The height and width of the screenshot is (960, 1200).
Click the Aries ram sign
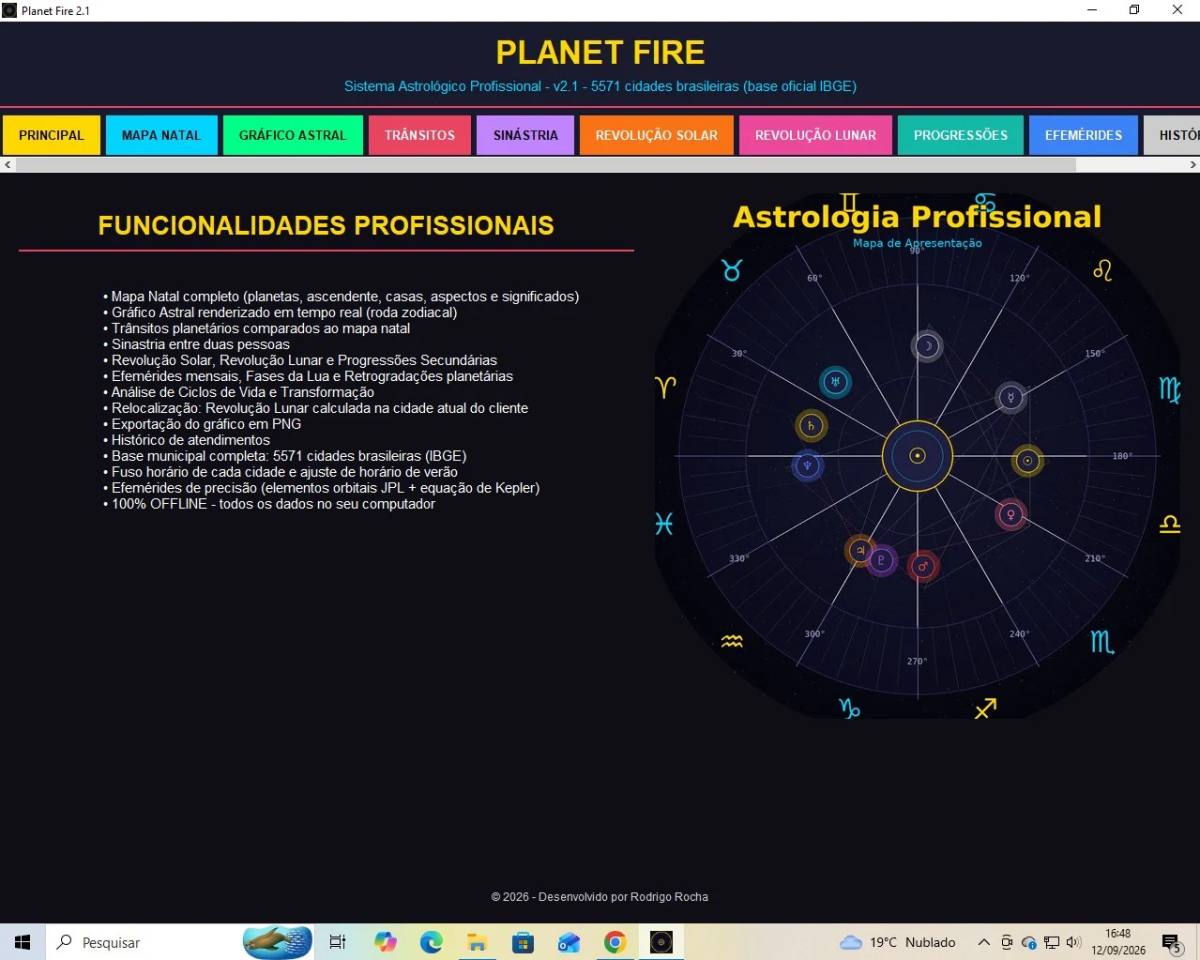(x=665, y=387)
